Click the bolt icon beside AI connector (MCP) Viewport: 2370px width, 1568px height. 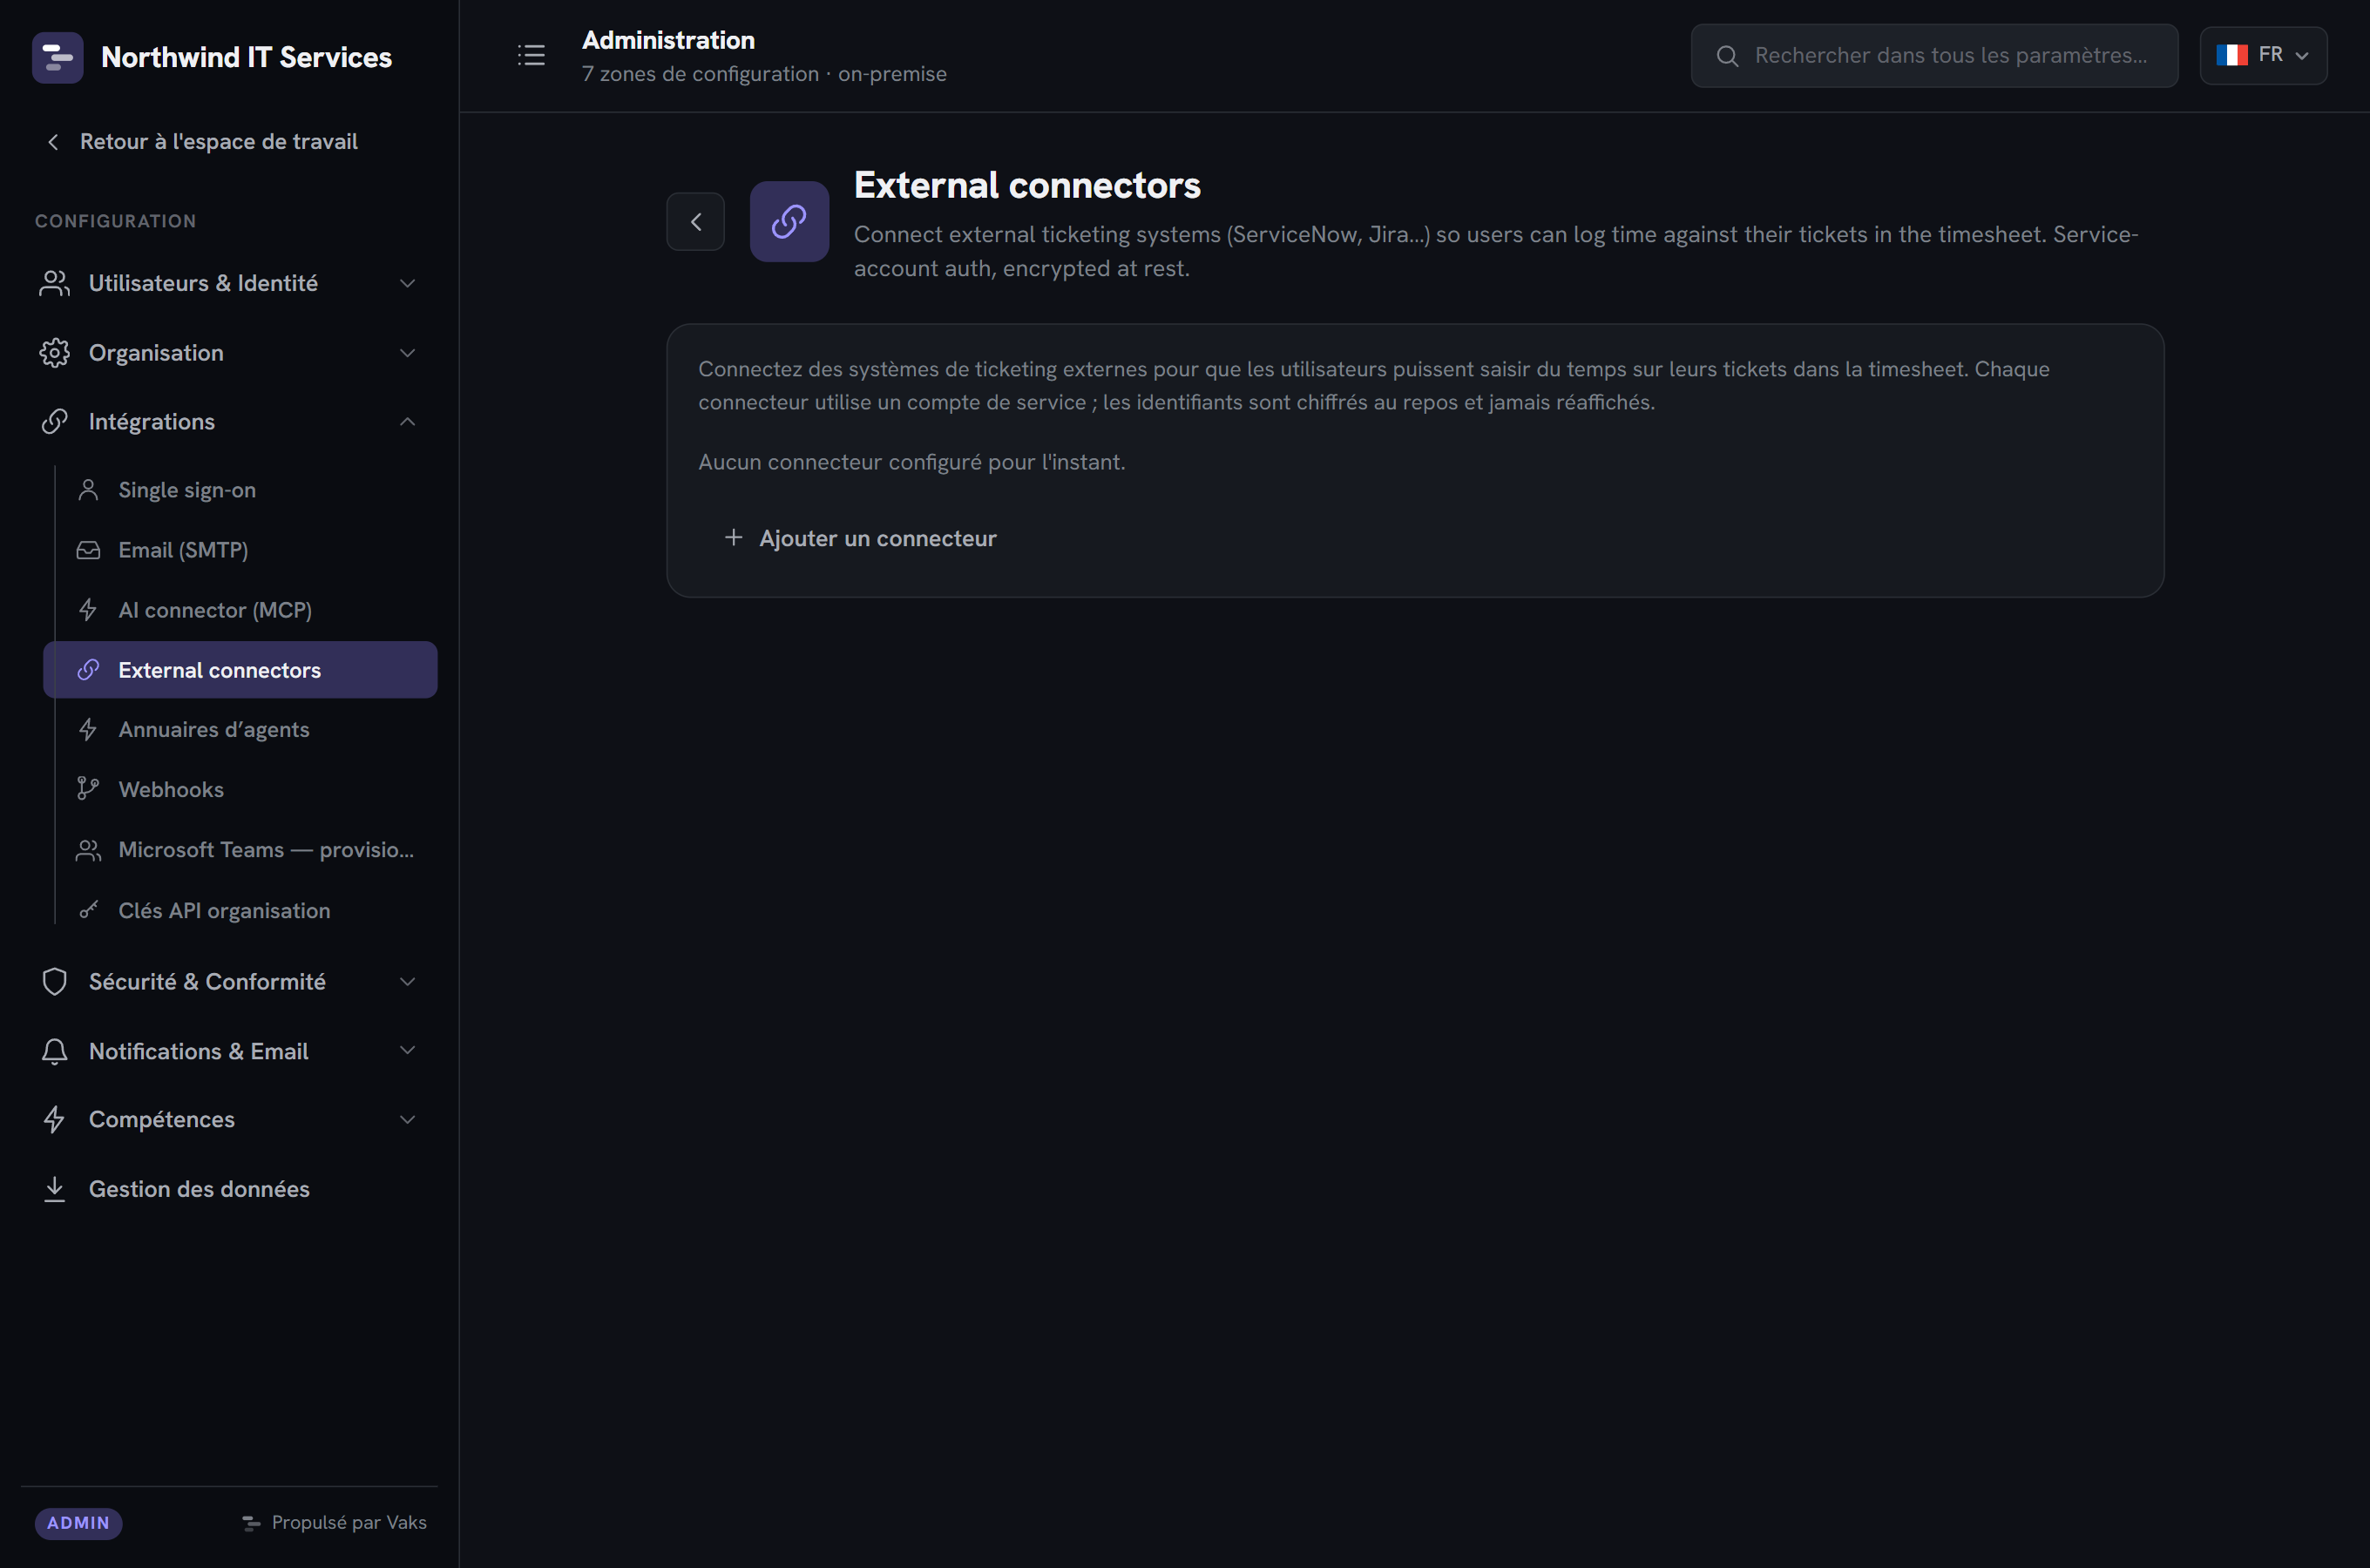[88, 610]
